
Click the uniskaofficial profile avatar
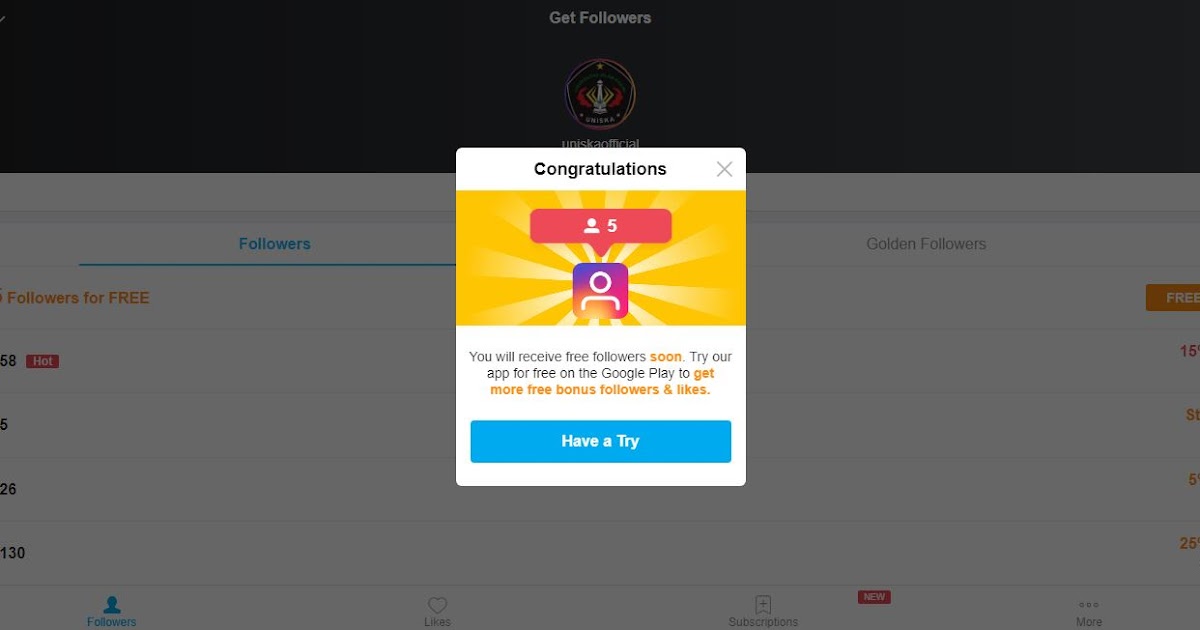600,94
